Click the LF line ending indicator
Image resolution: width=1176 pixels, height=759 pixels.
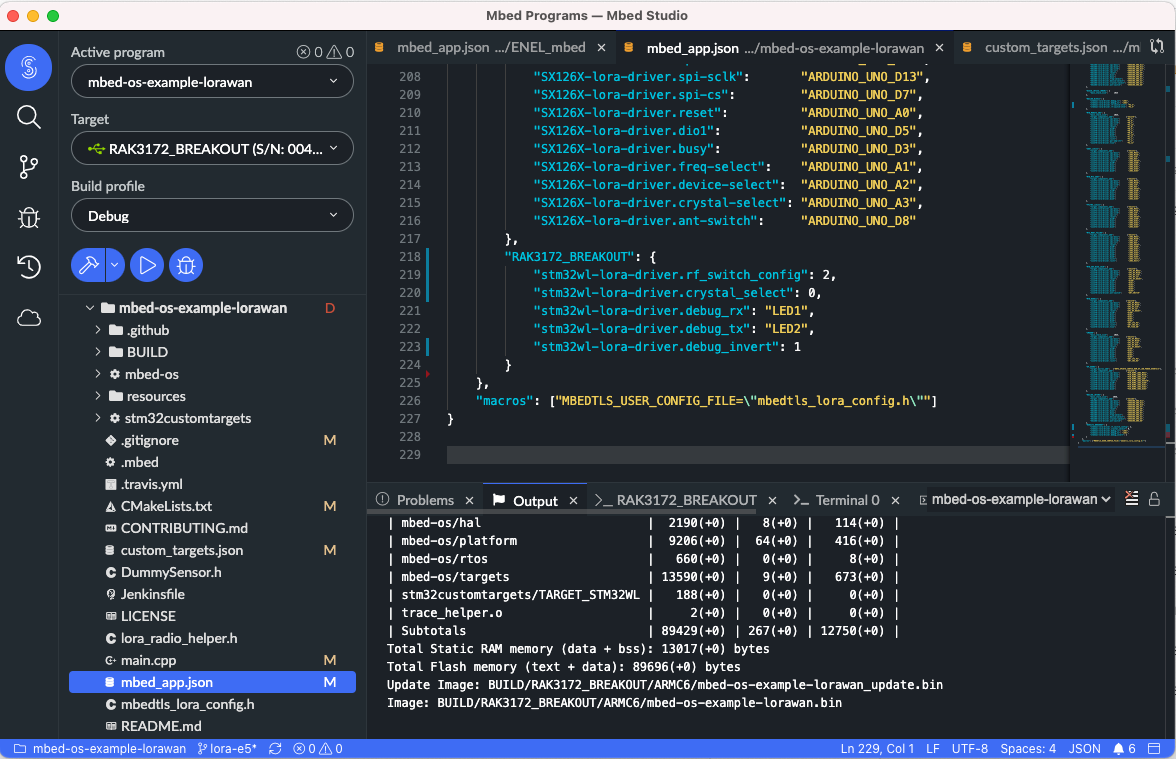coord(933,748)
